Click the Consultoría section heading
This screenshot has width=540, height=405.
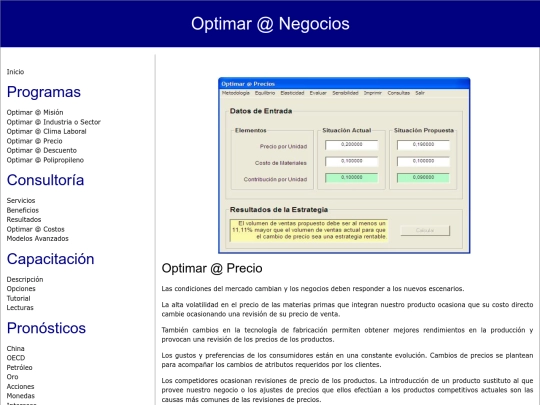(x=45, y=180)
